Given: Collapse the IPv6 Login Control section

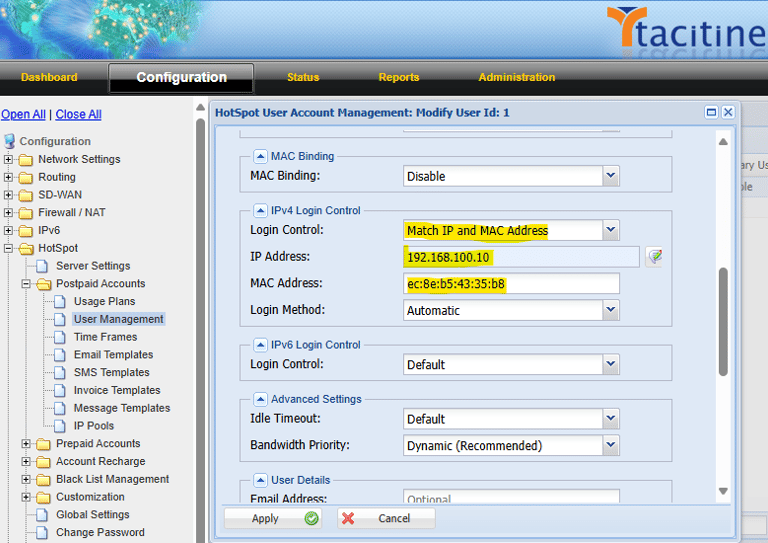Looking at the screenshot, I should click(x=261, y=345).
